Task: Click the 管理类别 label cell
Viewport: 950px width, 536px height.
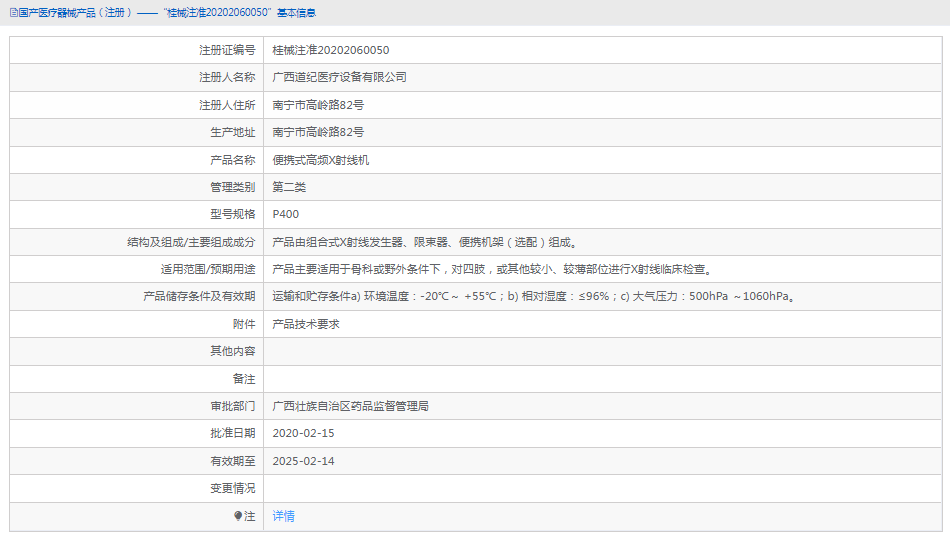Action: [x=136, y=187]
